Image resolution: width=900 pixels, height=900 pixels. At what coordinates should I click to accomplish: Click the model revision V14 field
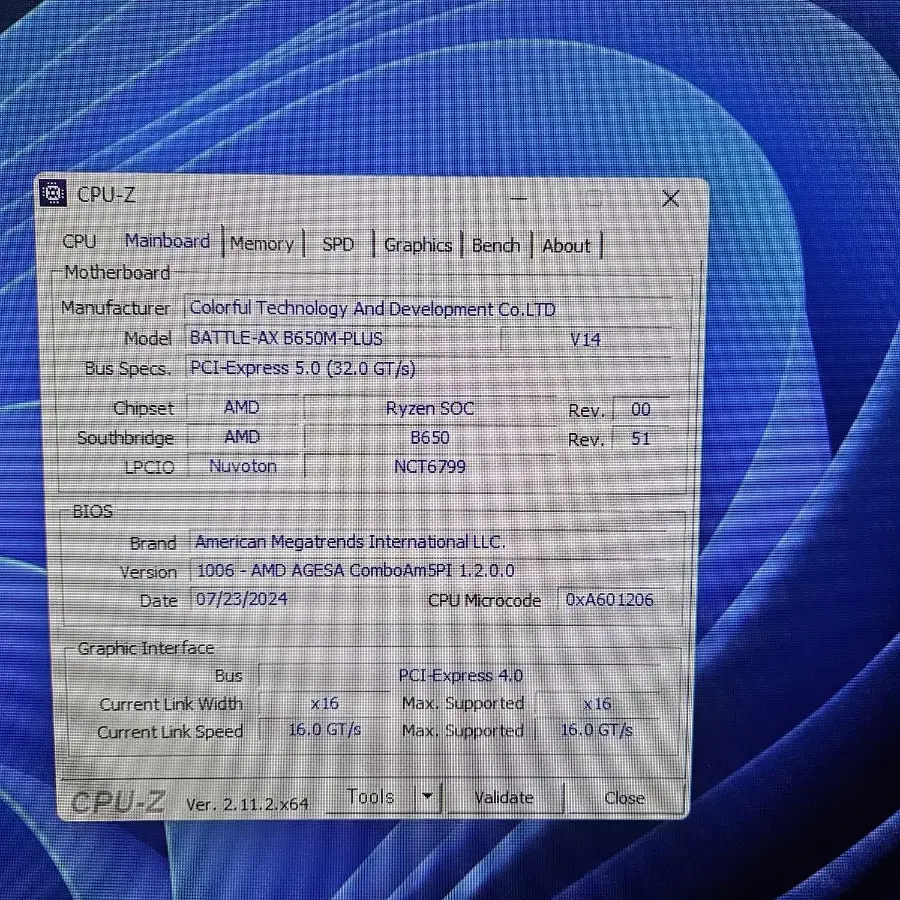pos(585,339)
